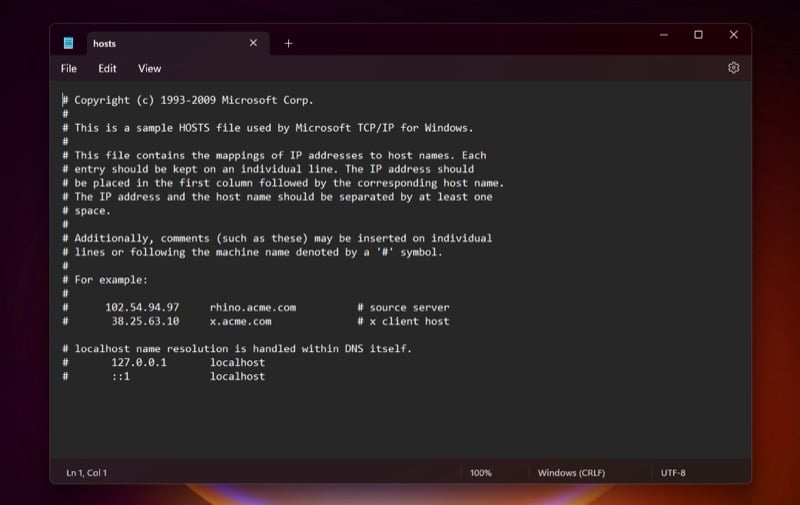Click the localhost name resolution comment line
The image size is (800, 505).
(237, 348)
